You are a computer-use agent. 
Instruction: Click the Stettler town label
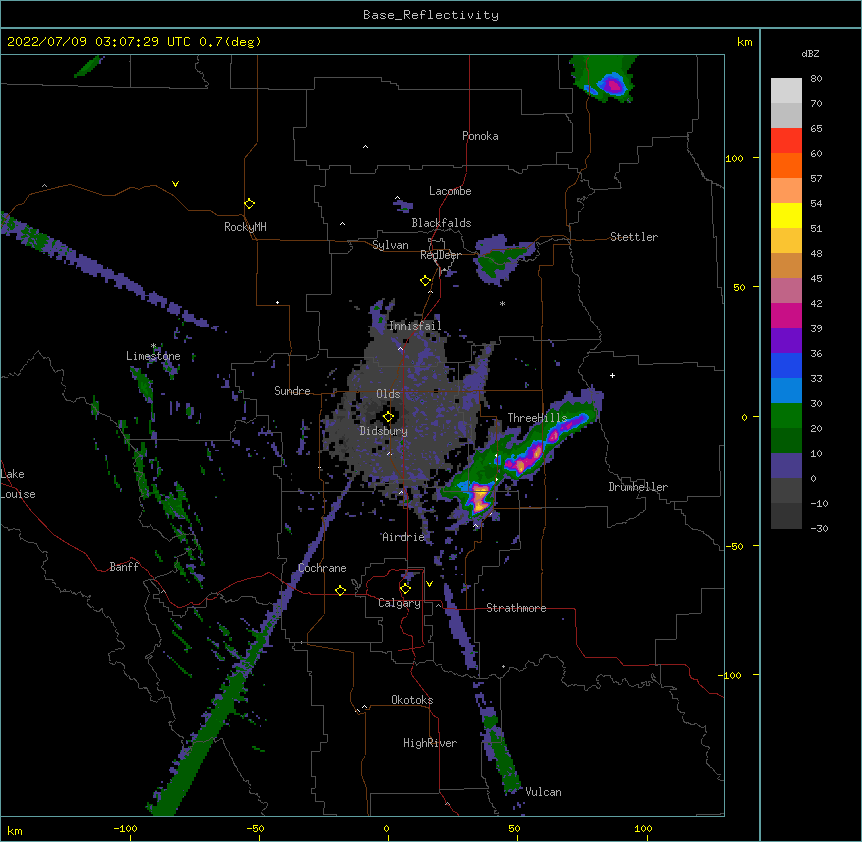634,237
